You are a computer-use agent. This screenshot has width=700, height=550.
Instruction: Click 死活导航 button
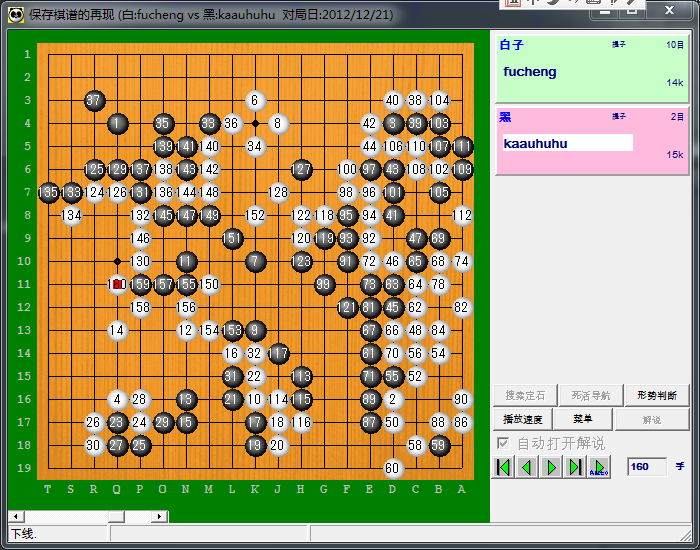[x=591, y=395]
